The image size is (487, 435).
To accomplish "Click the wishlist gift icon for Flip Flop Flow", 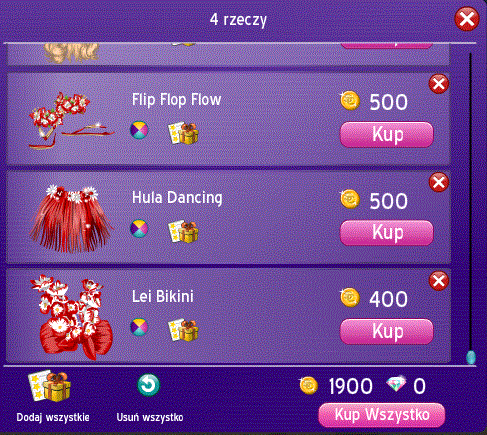I will 183,133.
